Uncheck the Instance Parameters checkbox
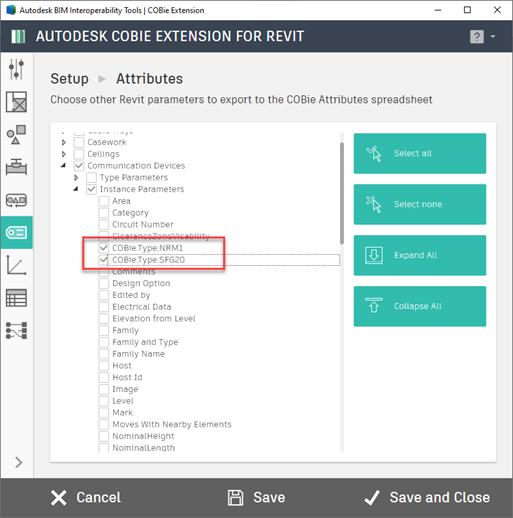 (91, 189)
